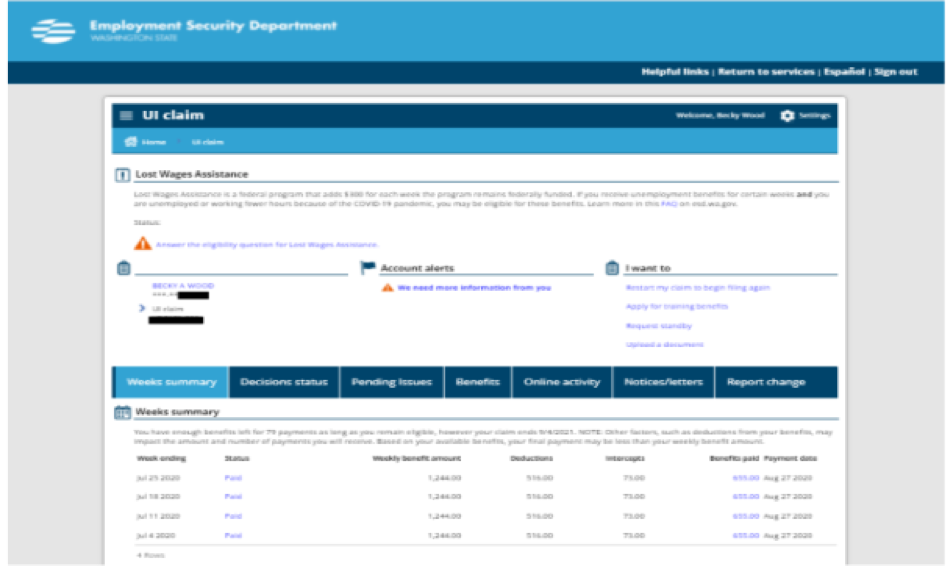Open the Notices/letters tab
952x581 pixels.
pos(663,382)
